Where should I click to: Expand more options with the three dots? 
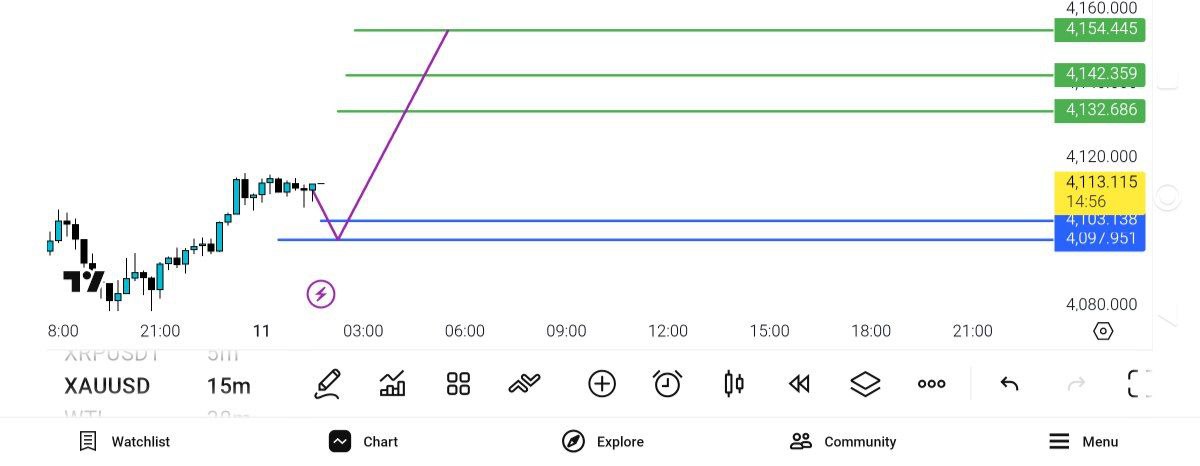(x=931, y=384)
